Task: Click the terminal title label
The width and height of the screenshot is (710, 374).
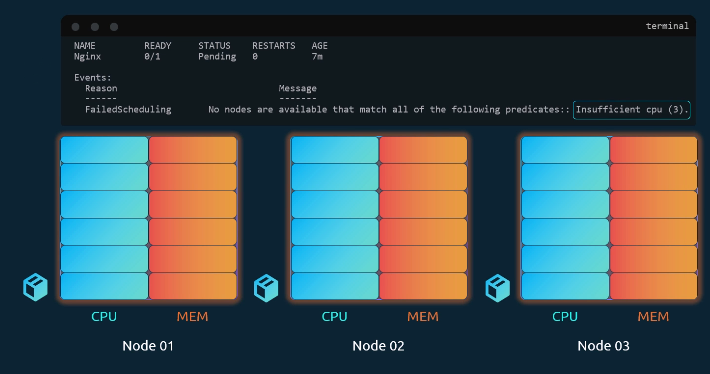Action: [667, 26]
